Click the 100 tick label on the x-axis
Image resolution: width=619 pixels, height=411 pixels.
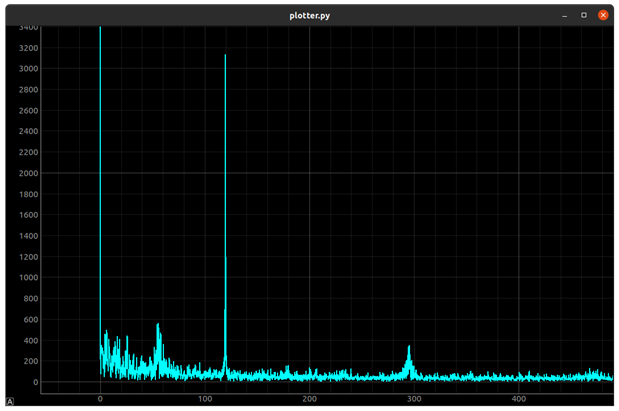pyautogui.click(x=204, y=399)
